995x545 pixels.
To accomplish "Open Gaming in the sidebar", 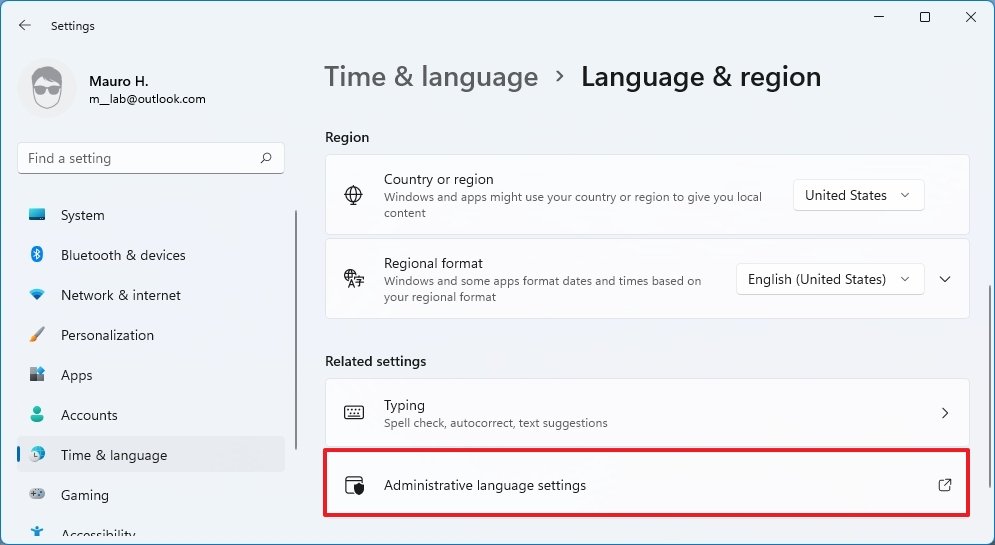I will [x=85, y=495].
